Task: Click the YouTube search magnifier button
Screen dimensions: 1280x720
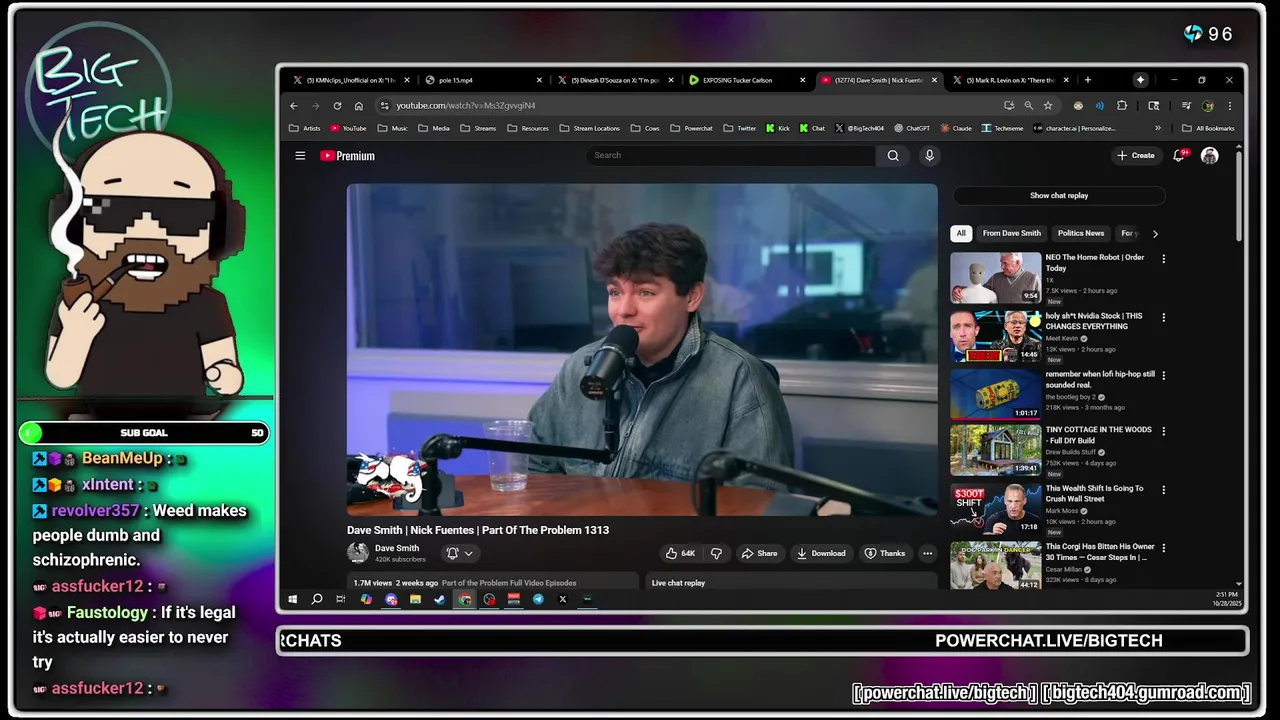Action: click(893, 155)
